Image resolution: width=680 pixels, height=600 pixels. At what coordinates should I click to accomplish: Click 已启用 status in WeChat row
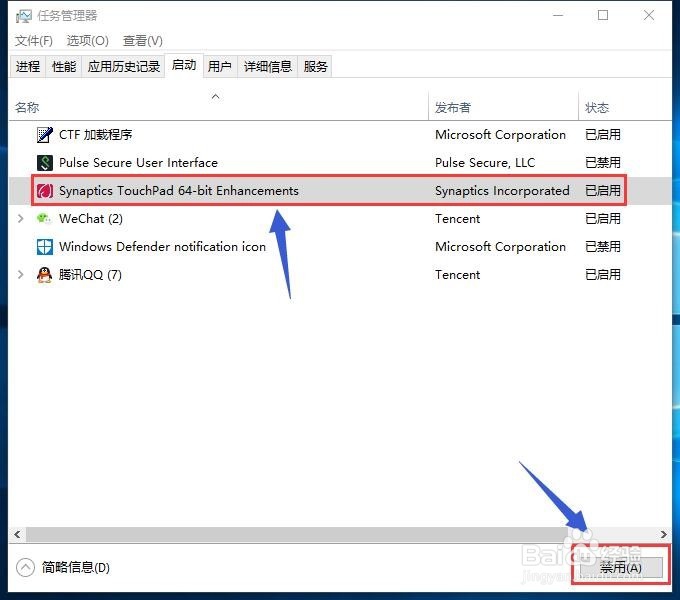pyautogui.click(x=603, y=218)
